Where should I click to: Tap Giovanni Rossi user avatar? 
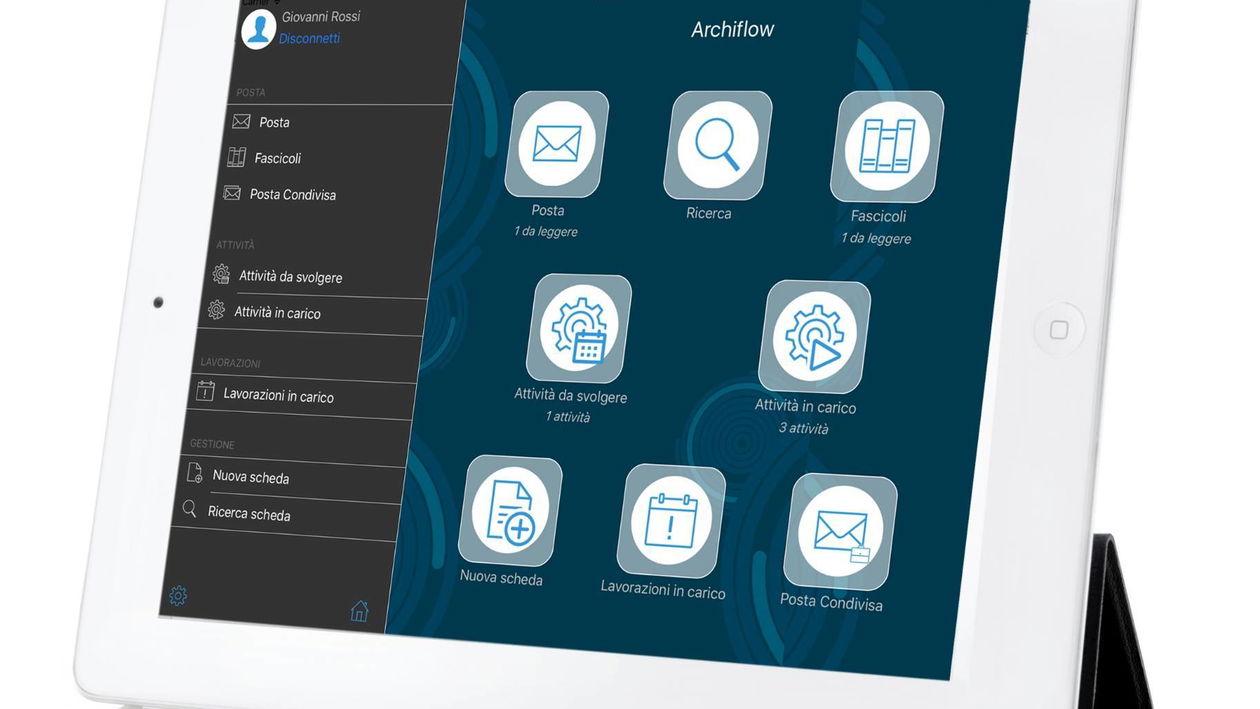click(x=258, y=29)
